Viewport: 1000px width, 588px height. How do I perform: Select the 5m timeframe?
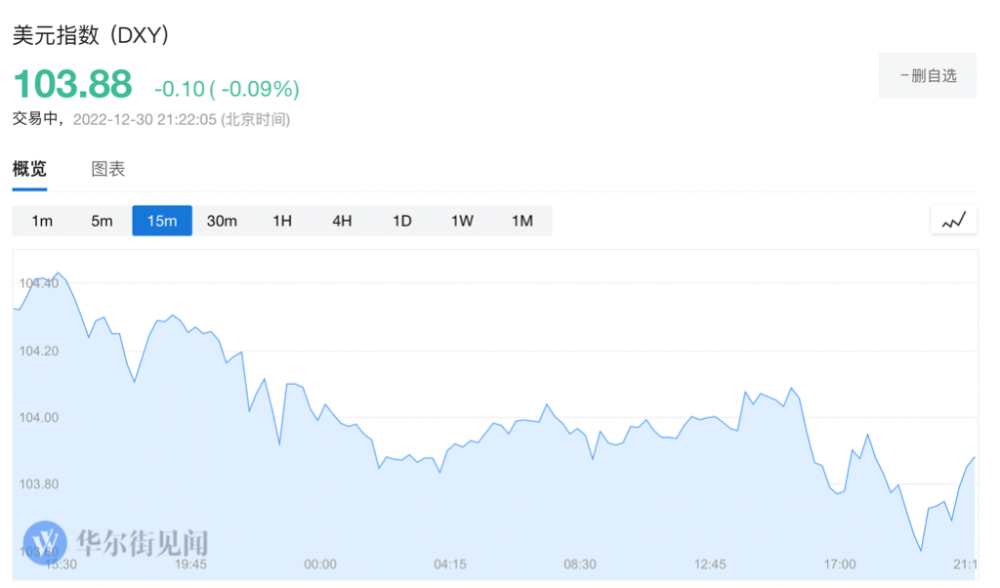102,221
